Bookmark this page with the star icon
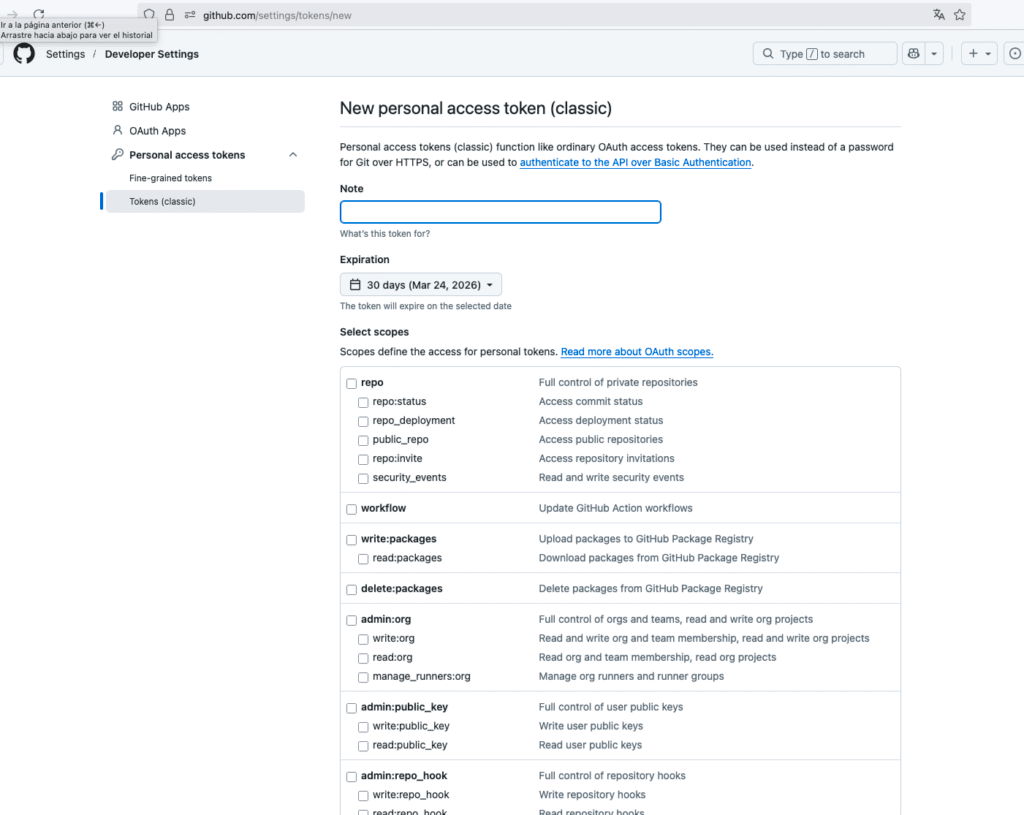The width and height of the screenshot is (1024, 815). click(x=960, y=15)
